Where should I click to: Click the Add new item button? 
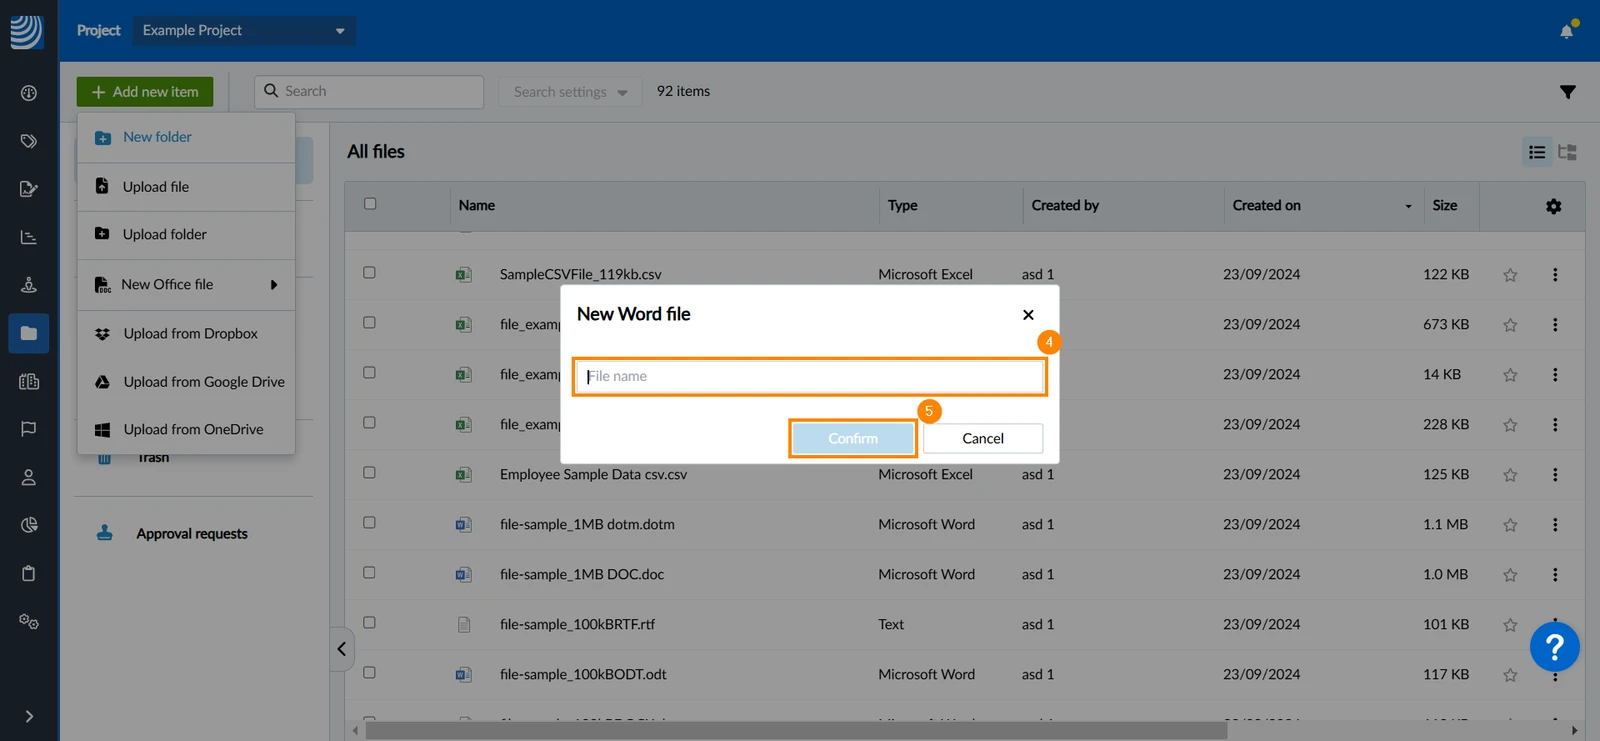point(145,92)
